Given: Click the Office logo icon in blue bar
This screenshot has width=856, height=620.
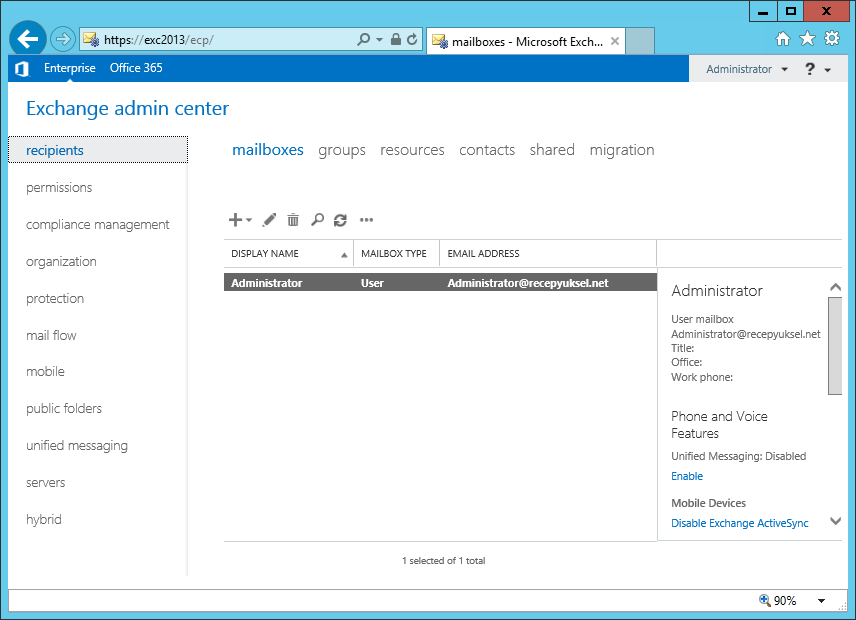Looking at the screenshot, I should pyautogui.click(x=22, y=69).
